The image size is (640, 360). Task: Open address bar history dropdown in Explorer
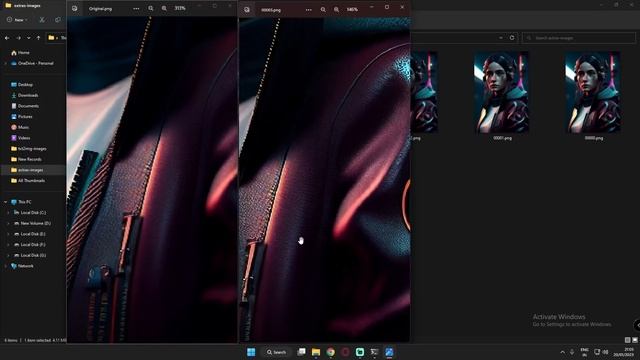pyautogui.click(x=501, y=38)
